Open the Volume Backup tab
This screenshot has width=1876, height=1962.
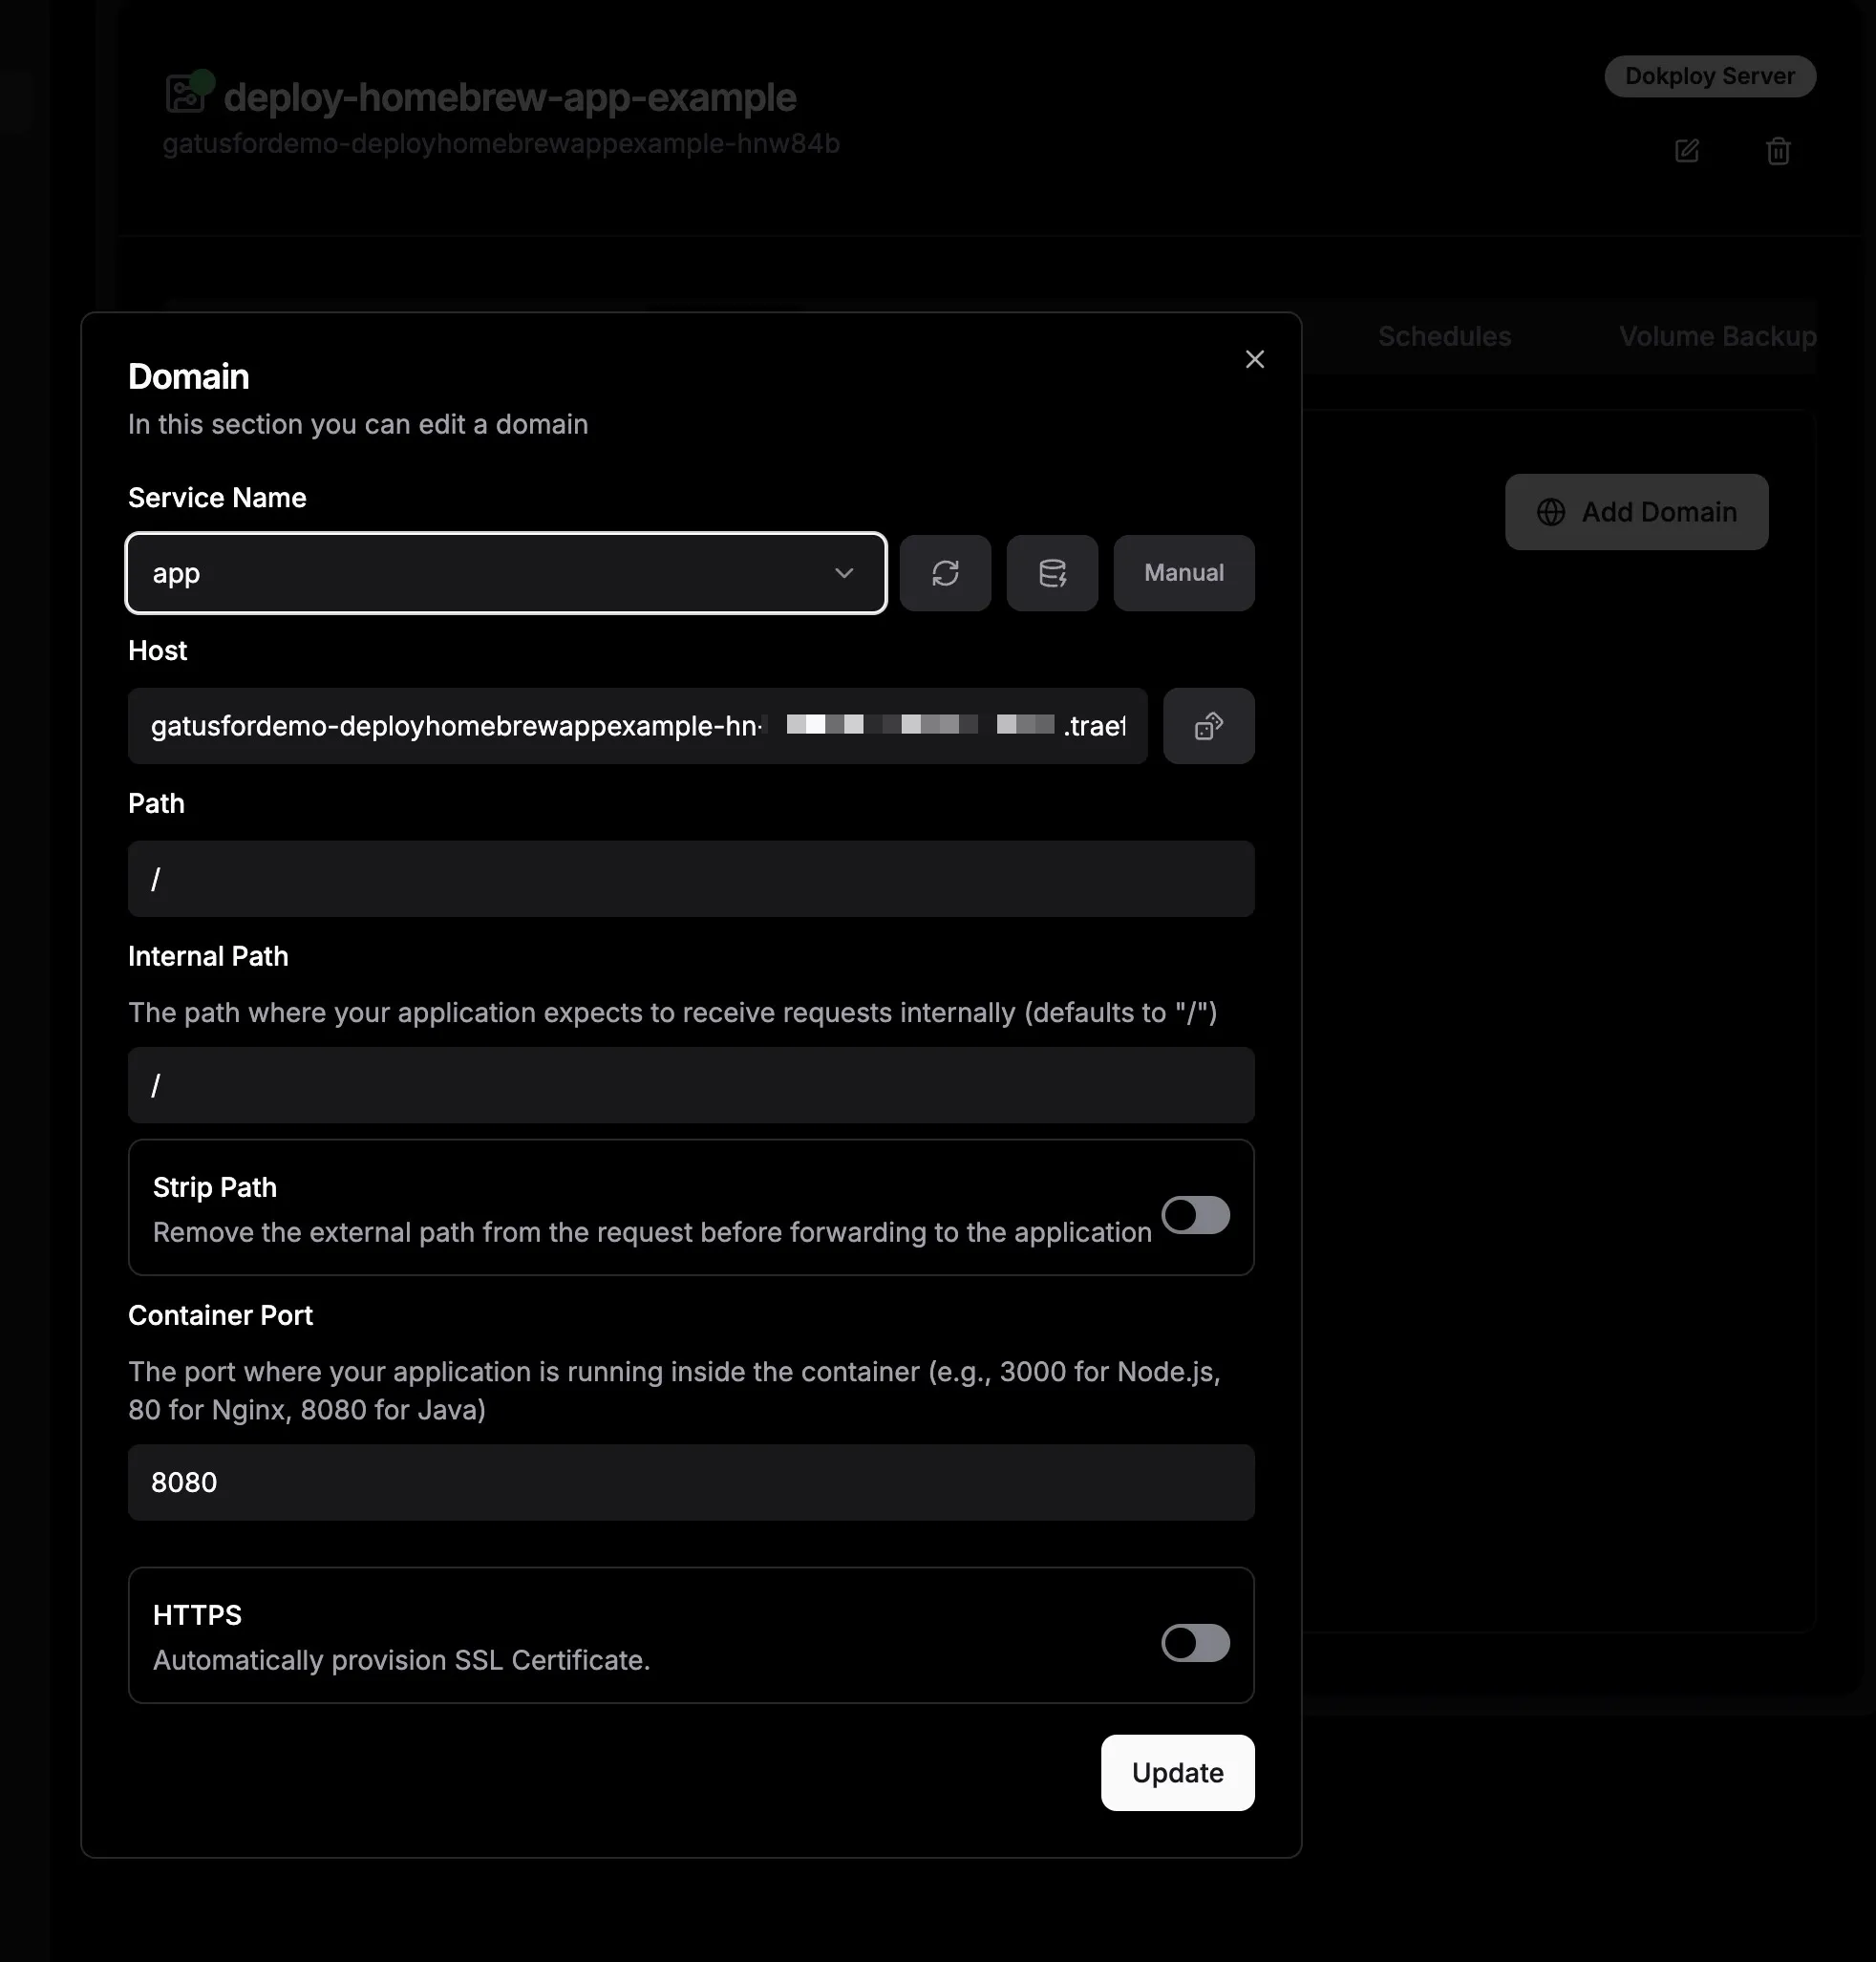coord(1716,336)
